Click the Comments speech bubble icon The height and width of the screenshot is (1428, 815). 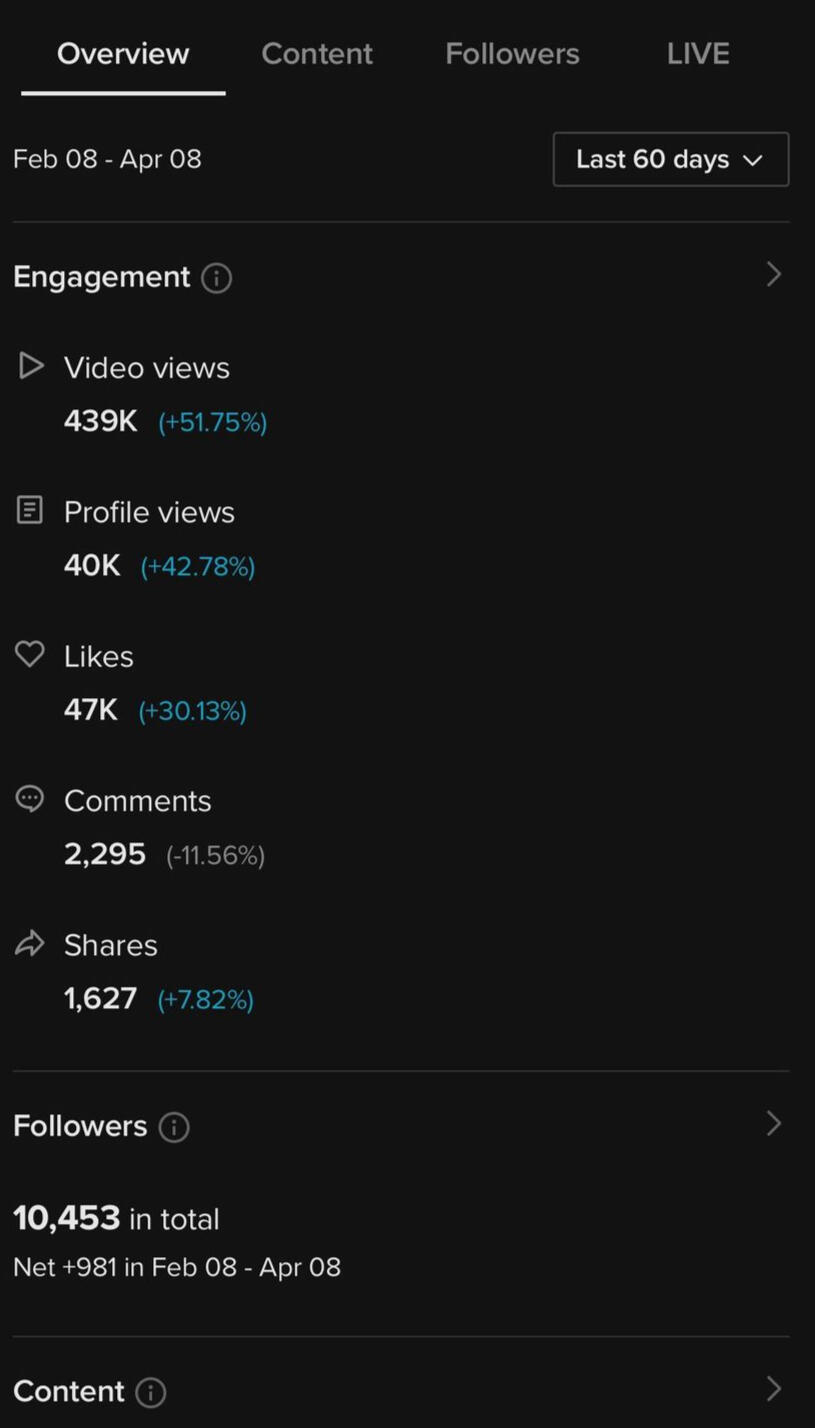coord(30,799)
